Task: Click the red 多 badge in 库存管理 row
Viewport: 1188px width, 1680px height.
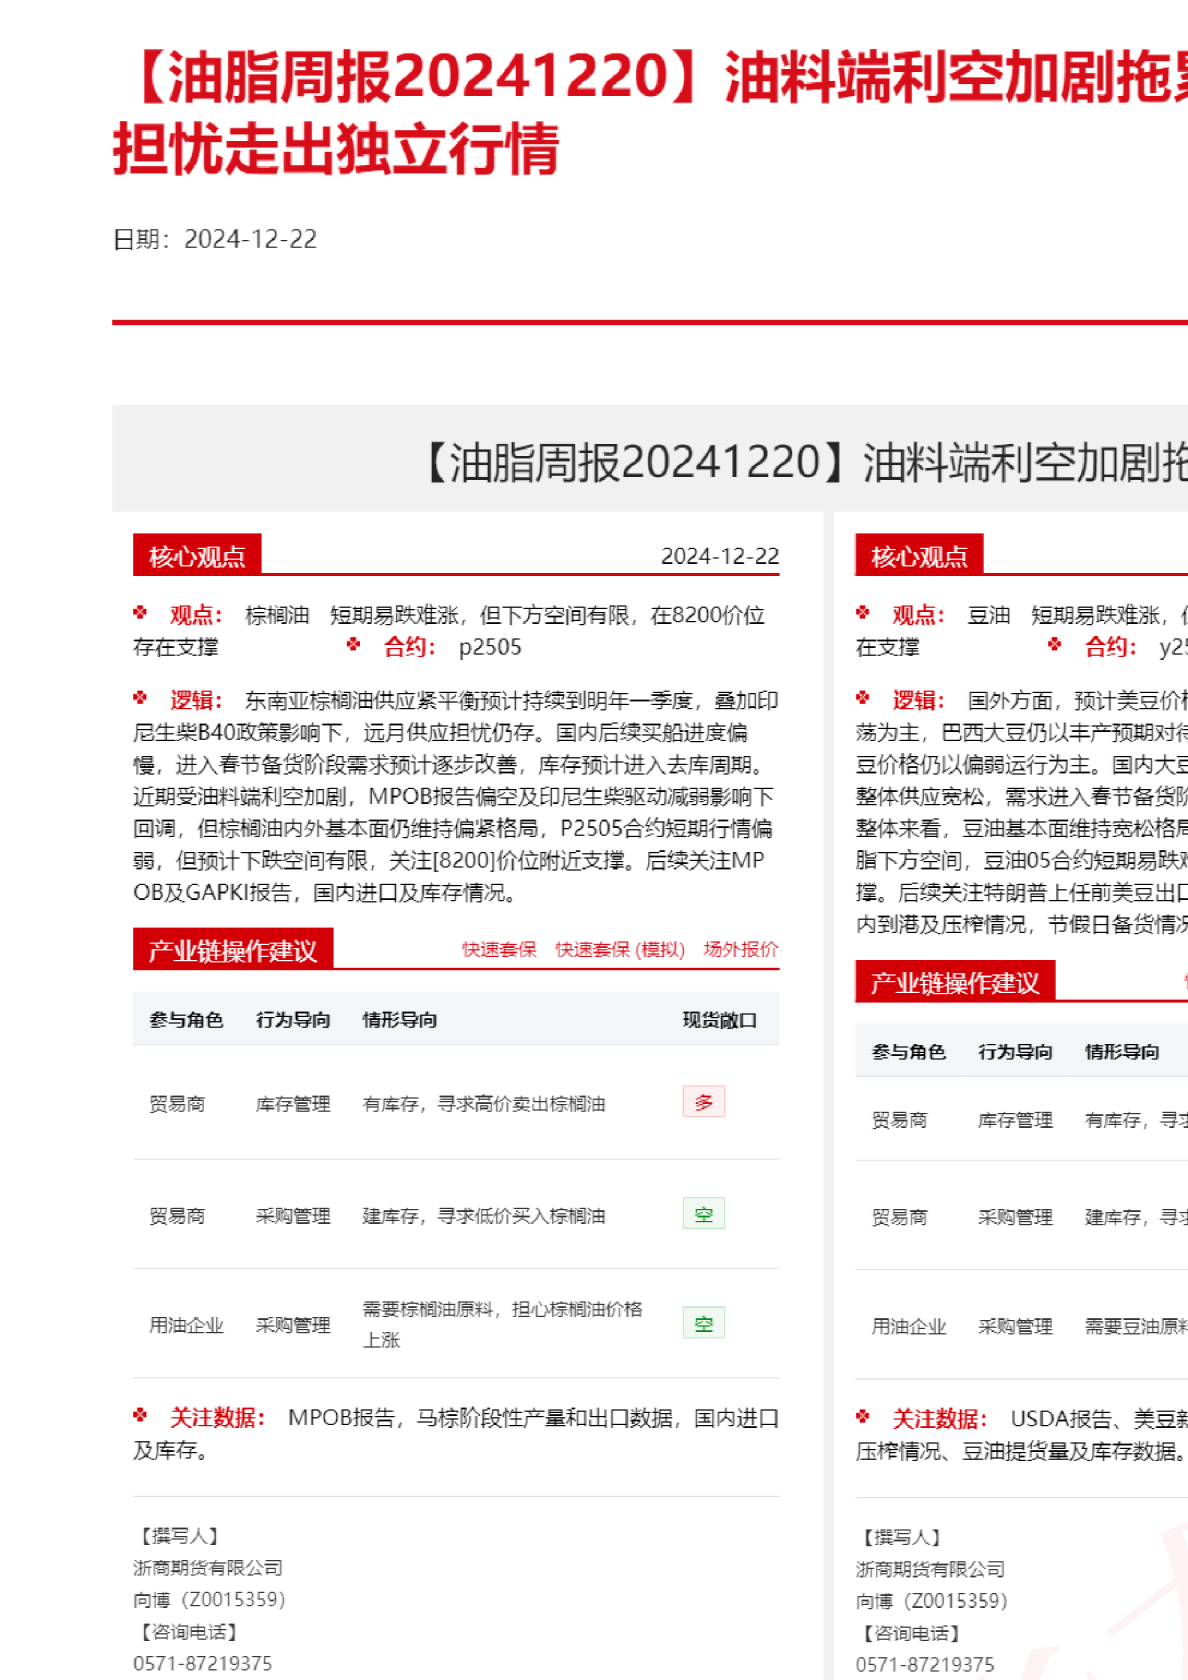Action: point(703,1102)
